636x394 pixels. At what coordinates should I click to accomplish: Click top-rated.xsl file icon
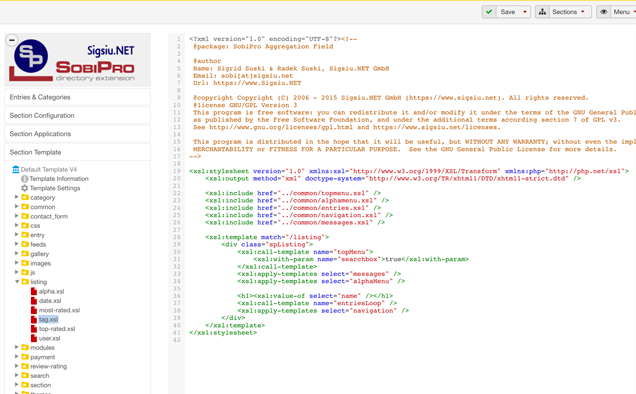point(34,329)
